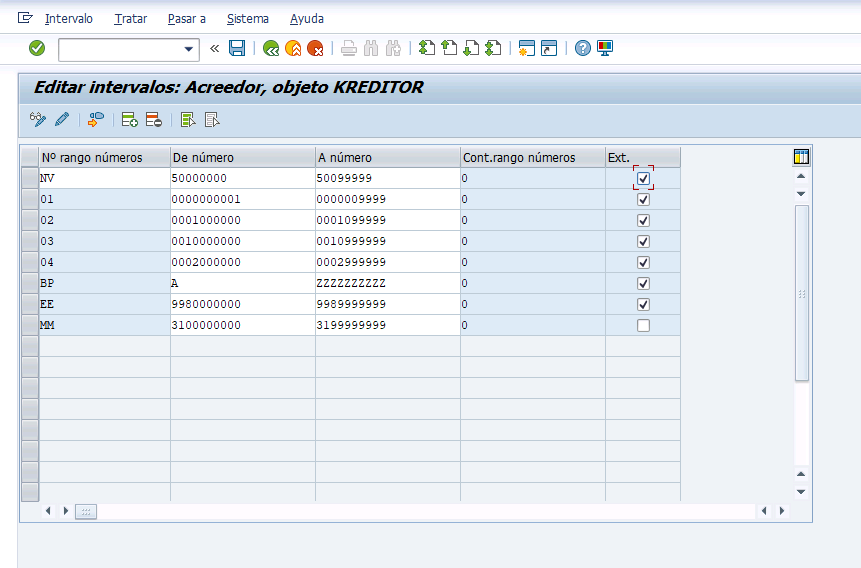Uncheck Ext. checkbox for range 02
The width and height of the screenshot is (861, 568).
[x=643, y=220]
